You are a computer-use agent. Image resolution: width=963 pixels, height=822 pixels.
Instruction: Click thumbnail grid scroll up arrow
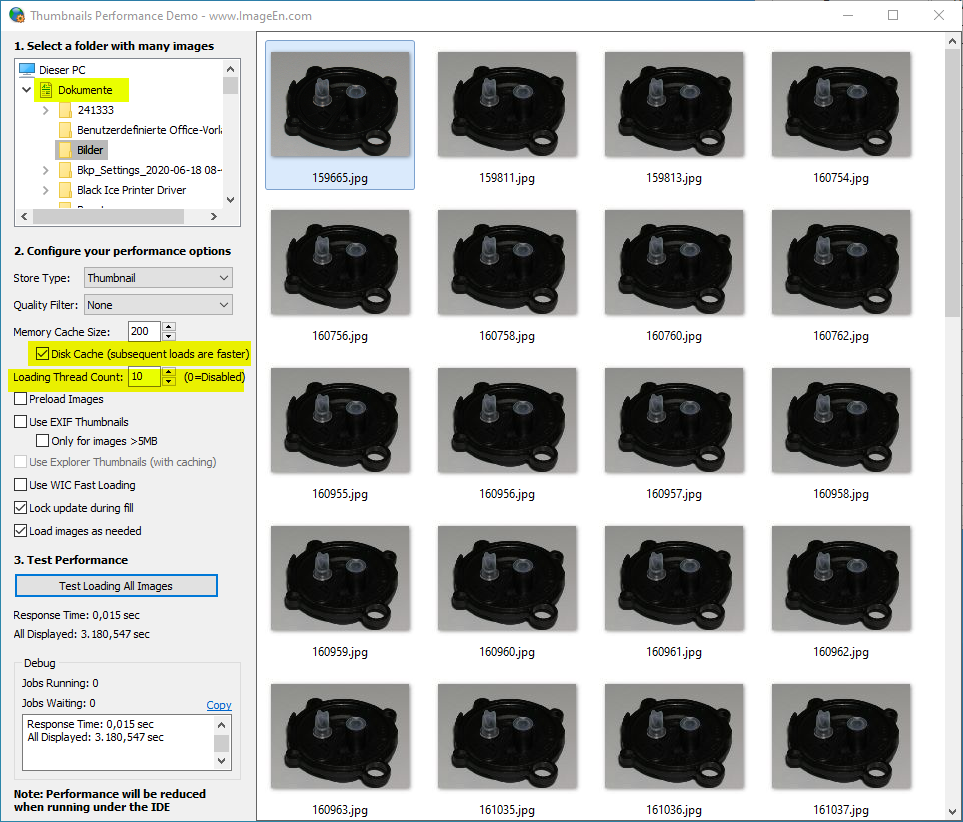tap(953, 41)
